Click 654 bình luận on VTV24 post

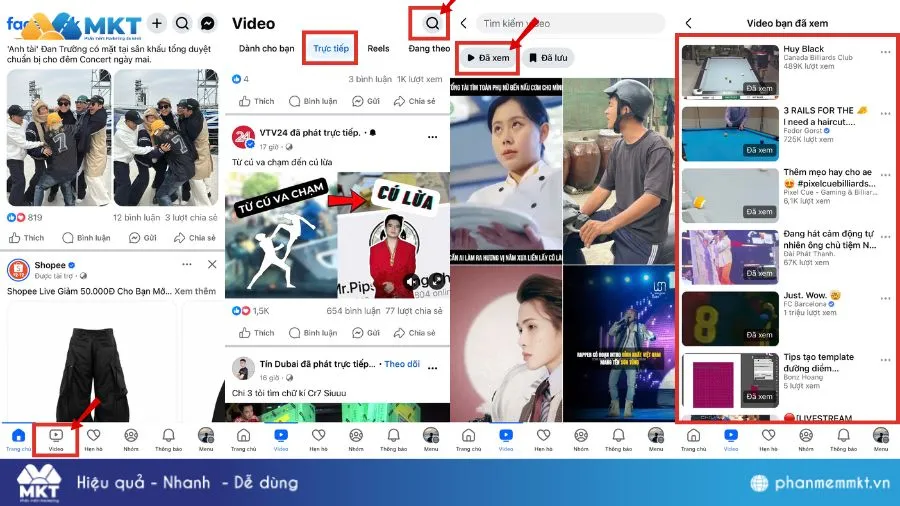tap(353, 310)
